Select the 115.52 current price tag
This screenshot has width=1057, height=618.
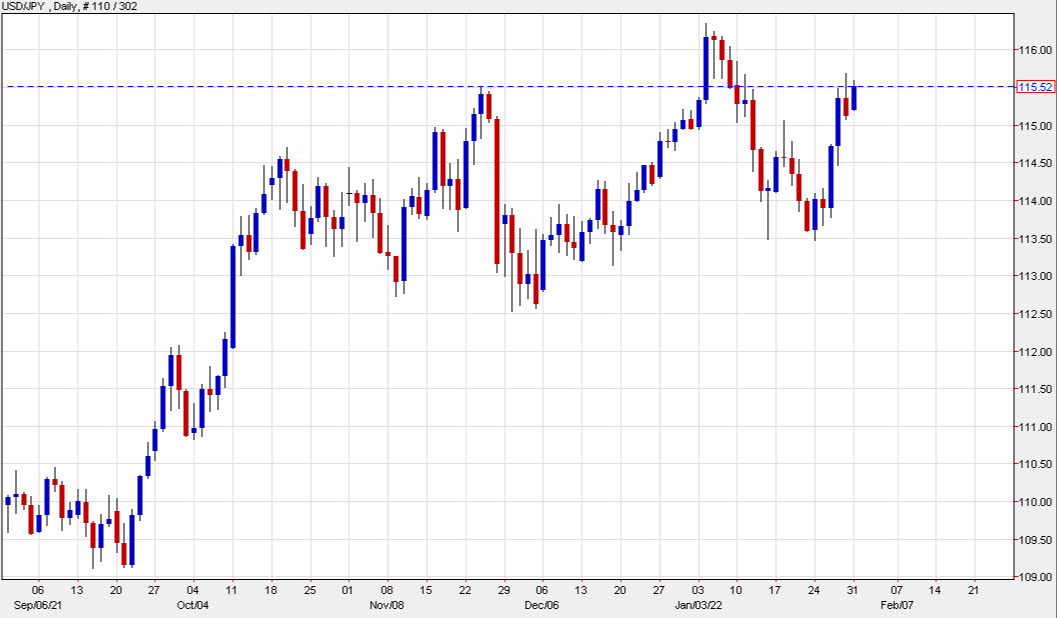[x=1035, y=87]
